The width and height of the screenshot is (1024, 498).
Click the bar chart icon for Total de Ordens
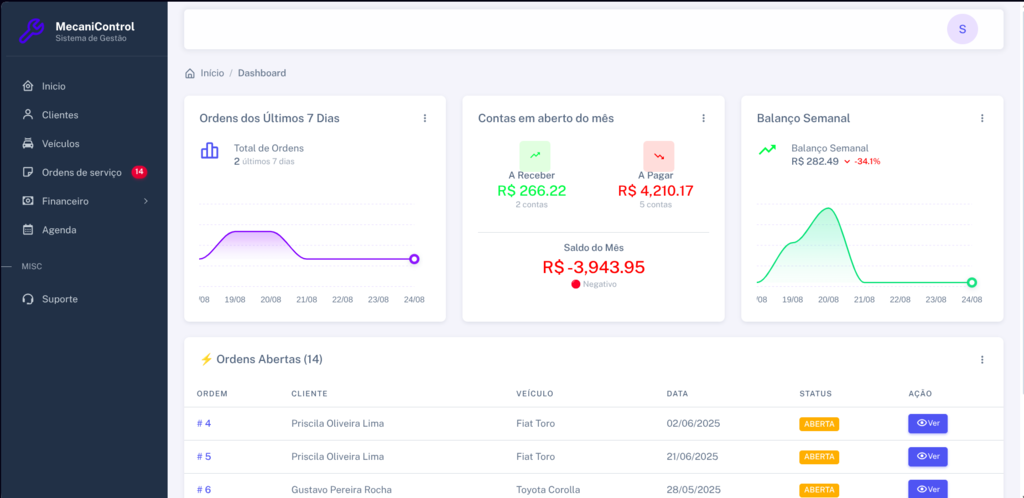(210, 151)
